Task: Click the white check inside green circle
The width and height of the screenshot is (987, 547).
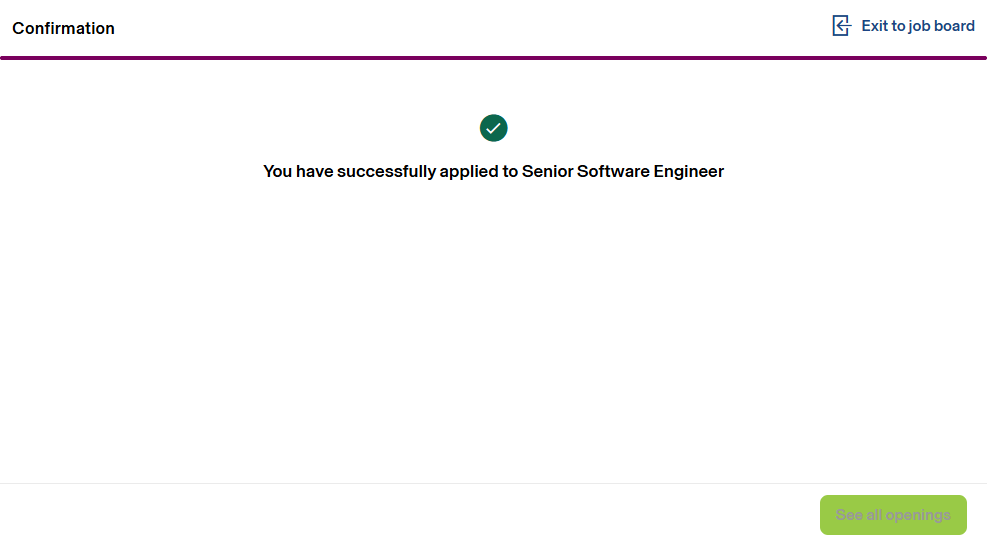Action: click(494, 128)
